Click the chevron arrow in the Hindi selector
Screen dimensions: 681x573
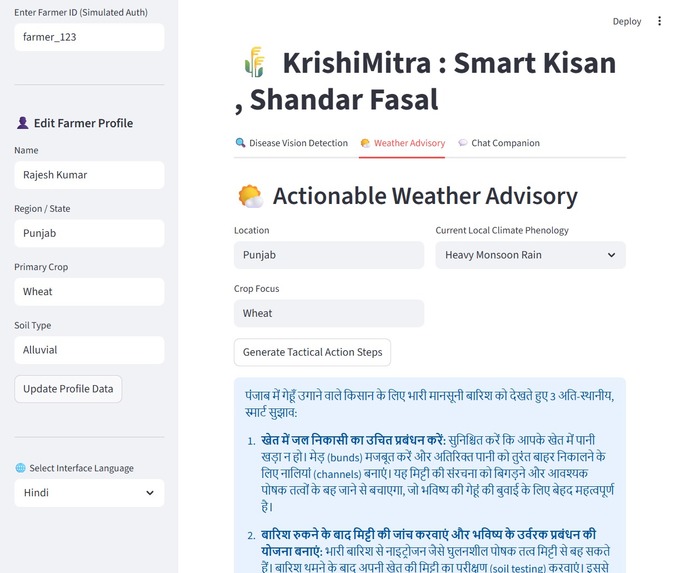click(150, 493)
